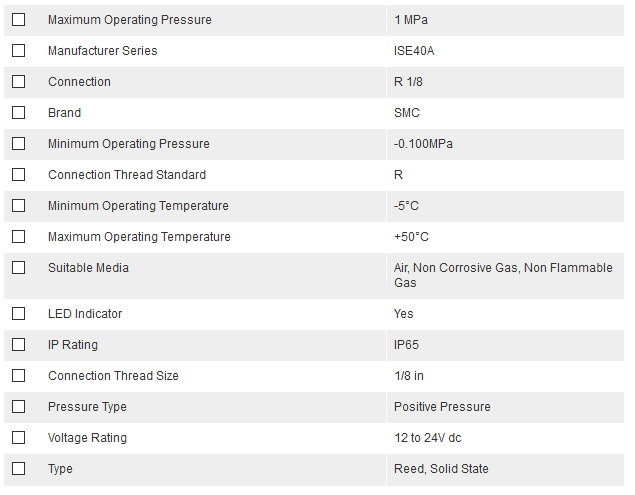635x495 pixels.
Task: Select the Connection R 1/8 checkbox
Action: [19, 81]
